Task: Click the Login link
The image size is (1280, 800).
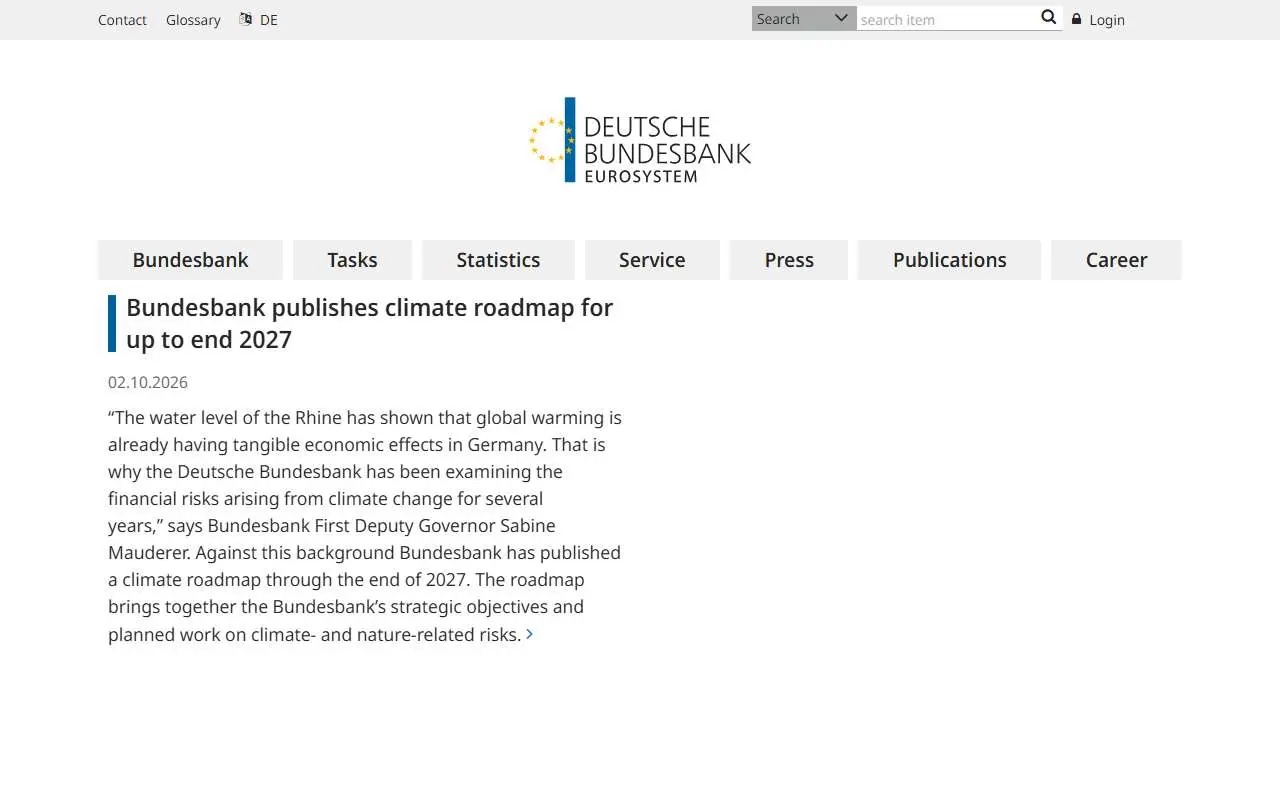Action: [1107, 20]
